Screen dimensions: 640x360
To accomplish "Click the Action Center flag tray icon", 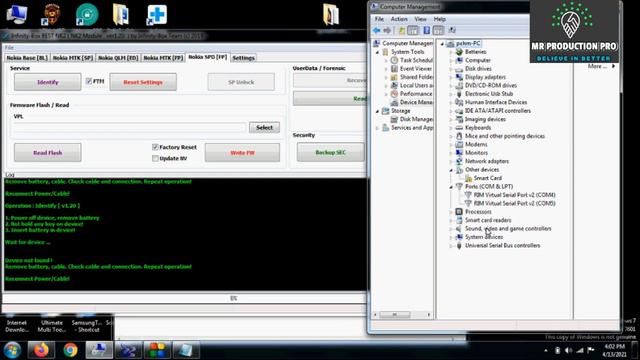I will tap(591, 350).
